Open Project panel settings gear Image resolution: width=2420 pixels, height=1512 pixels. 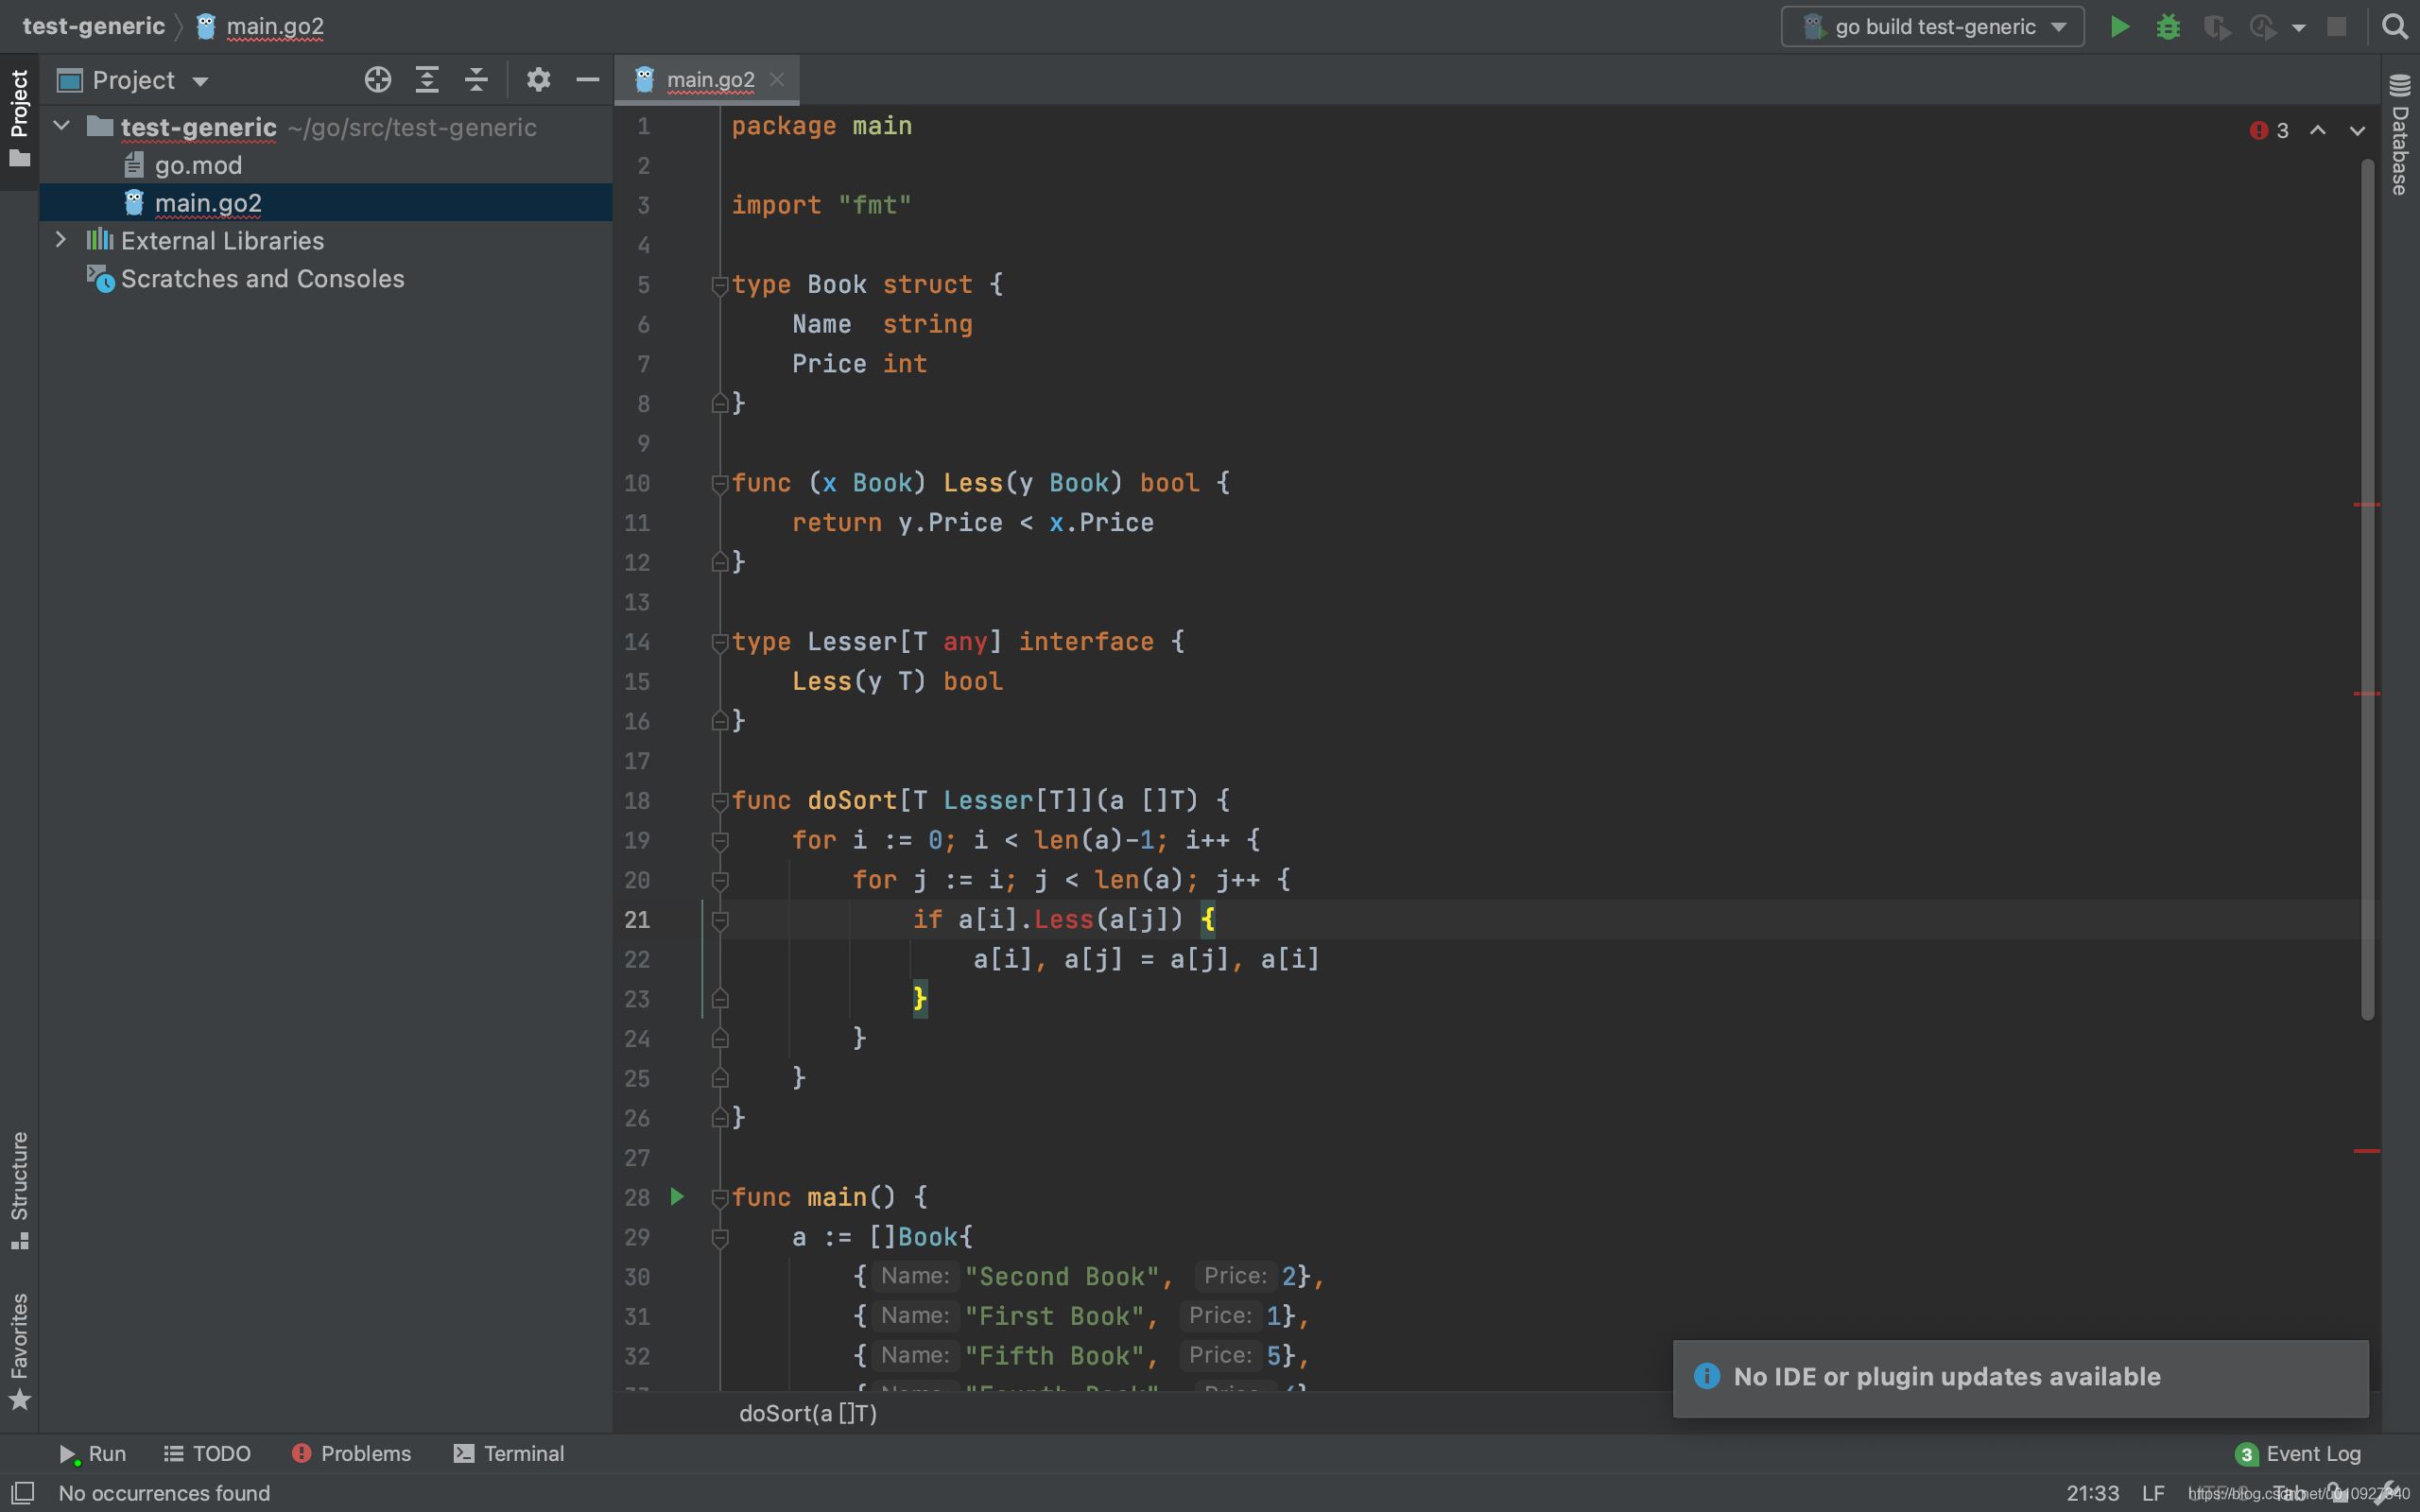[x=538, y=80]
